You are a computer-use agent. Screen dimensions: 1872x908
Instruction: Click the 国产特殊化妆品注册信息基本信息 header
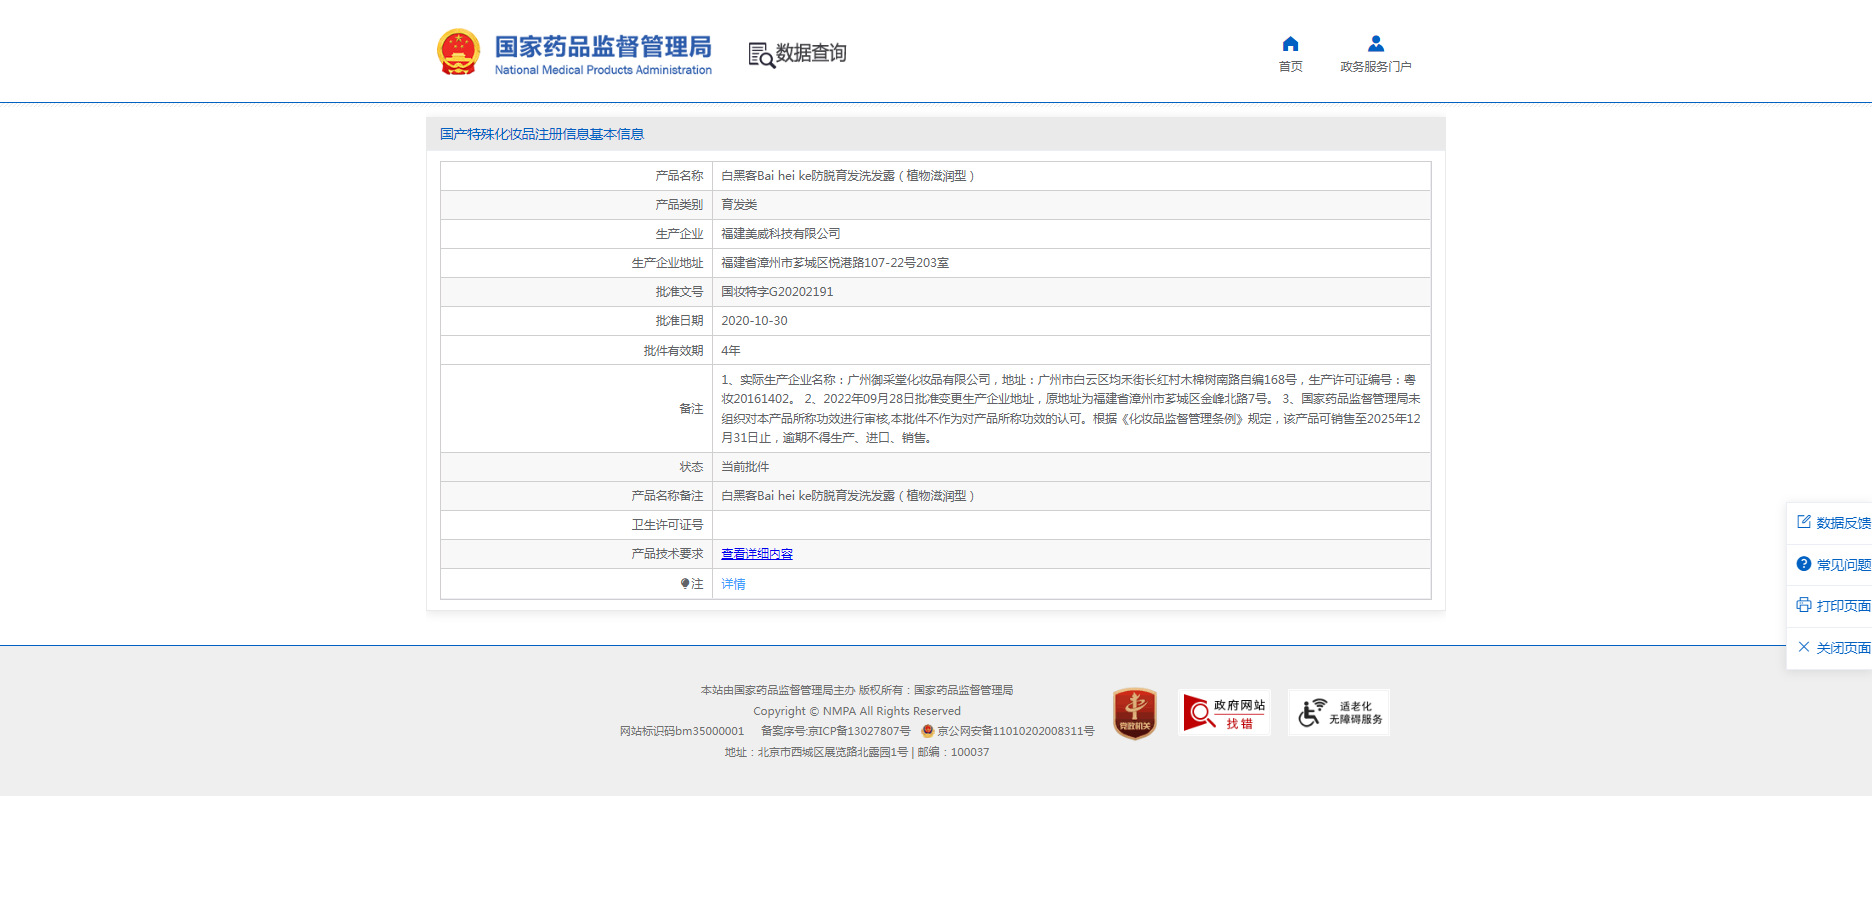(x=541, y=133)
